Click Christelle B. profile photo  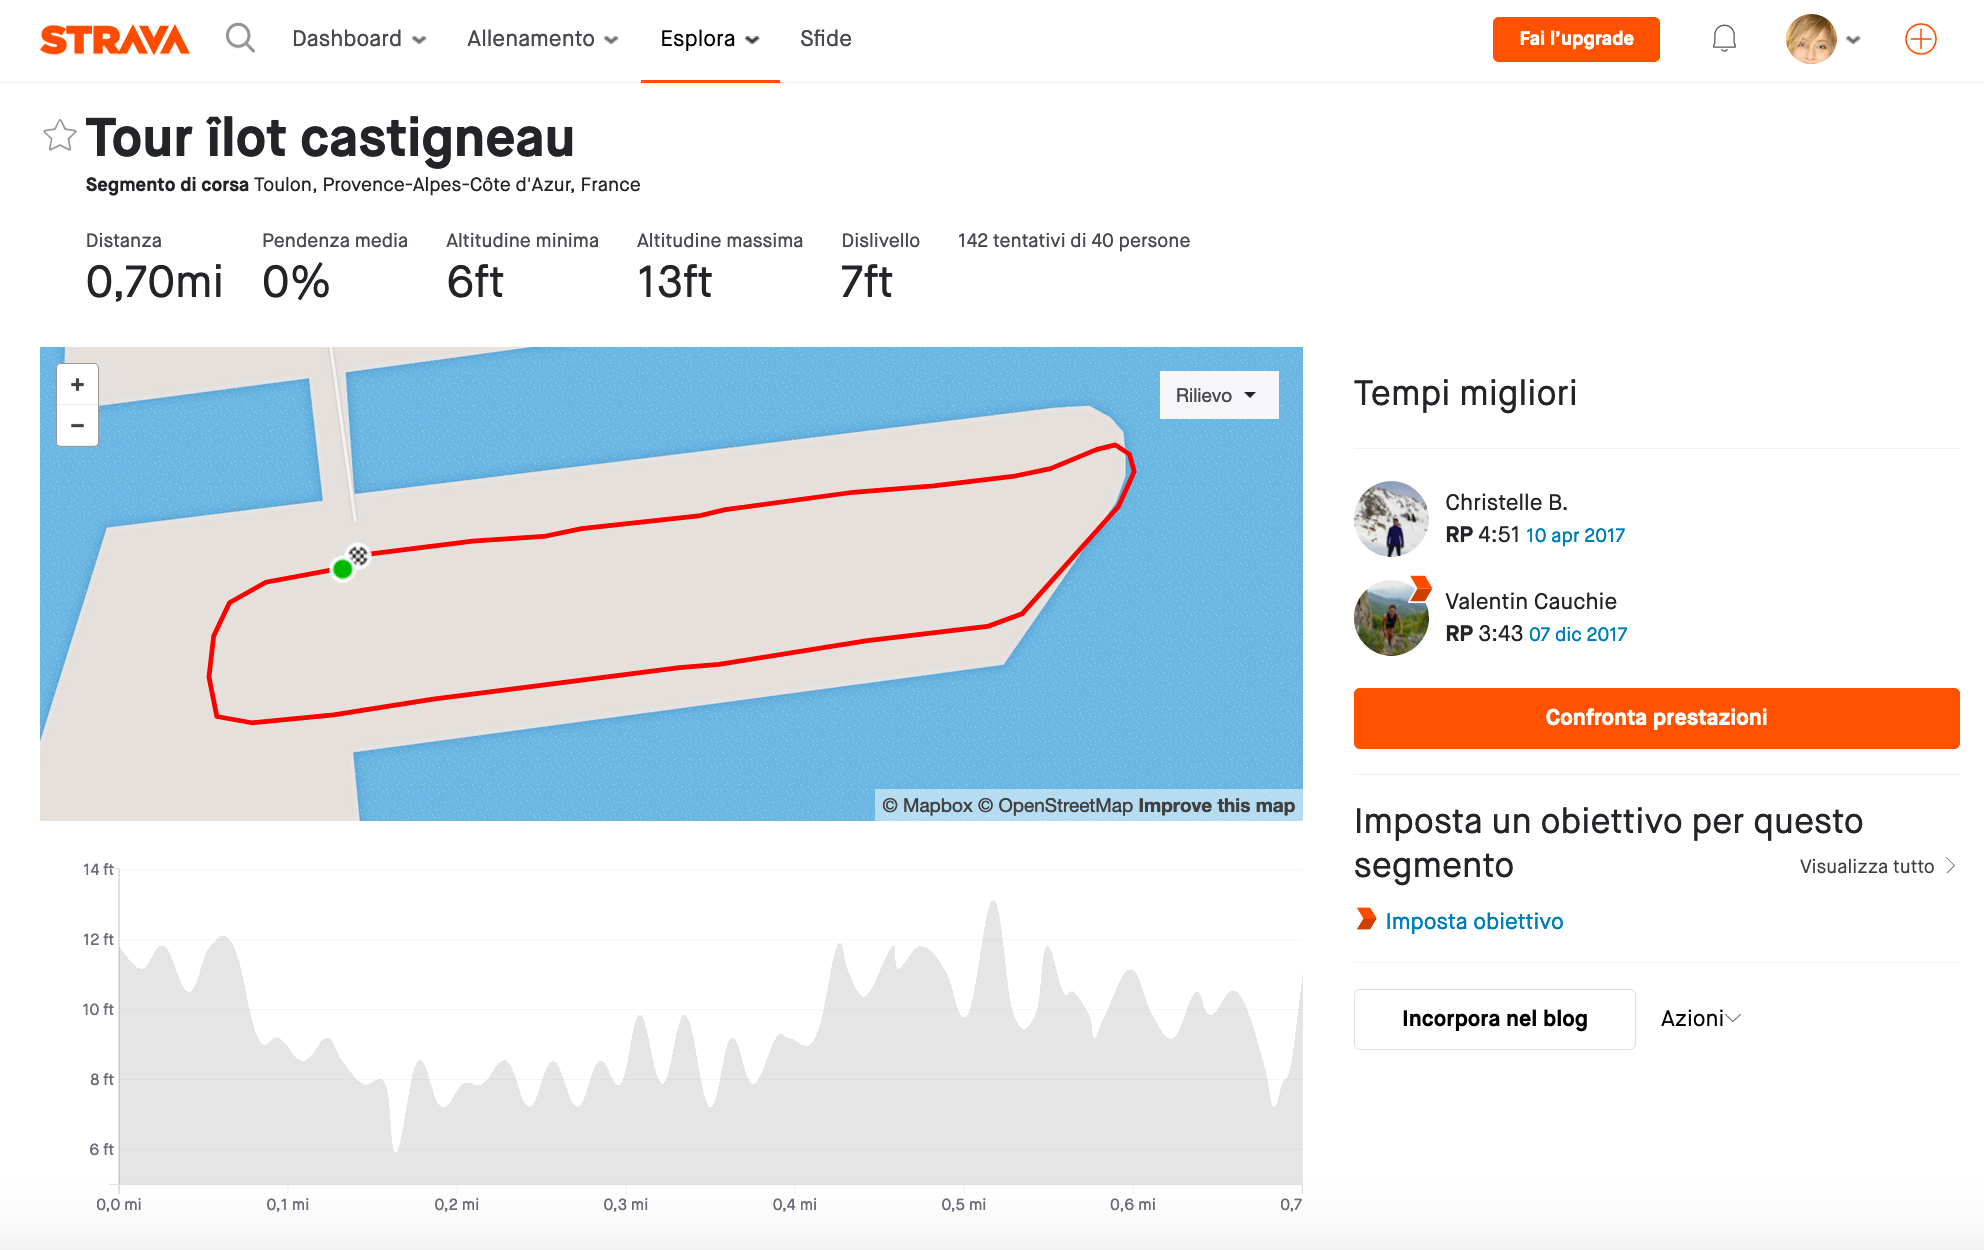tap(1391, 519)
